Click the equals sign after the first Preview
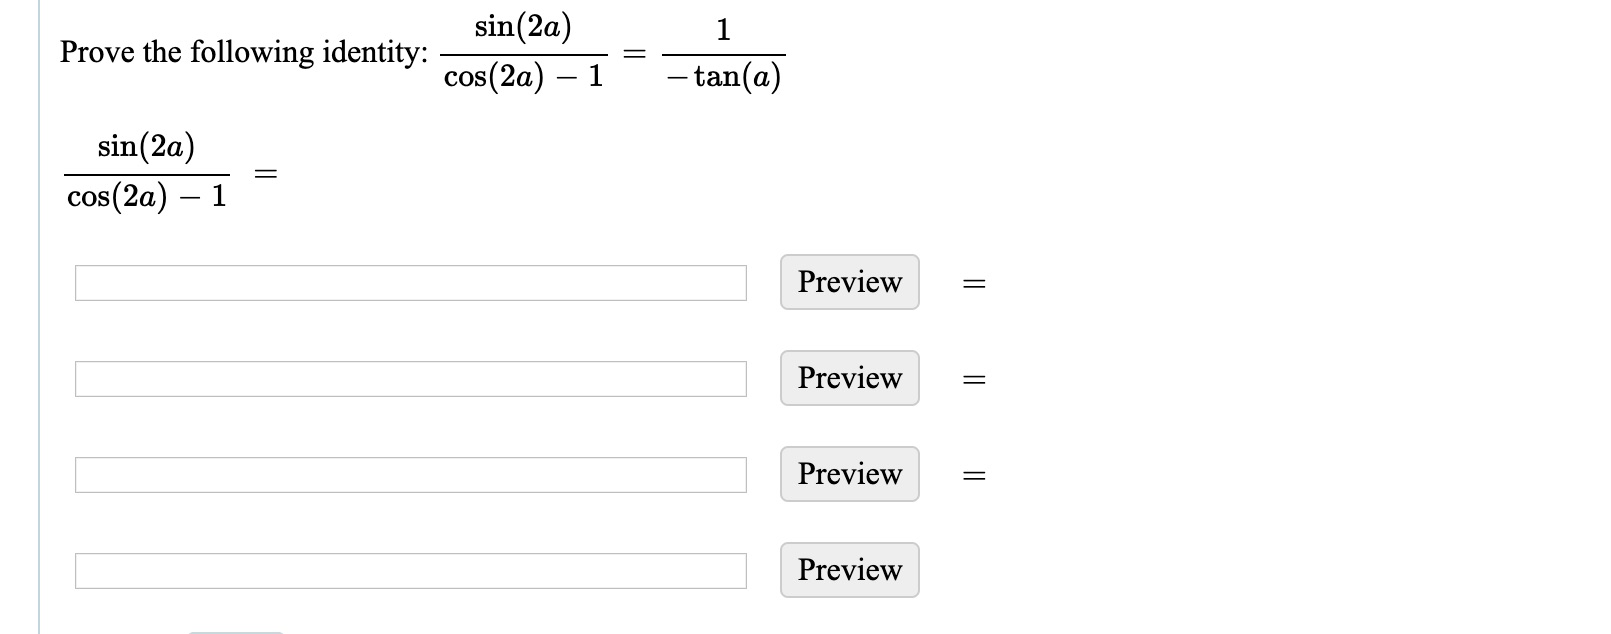Image resolution: width=1611 pixels, height=634 pixels. (972, 285)
